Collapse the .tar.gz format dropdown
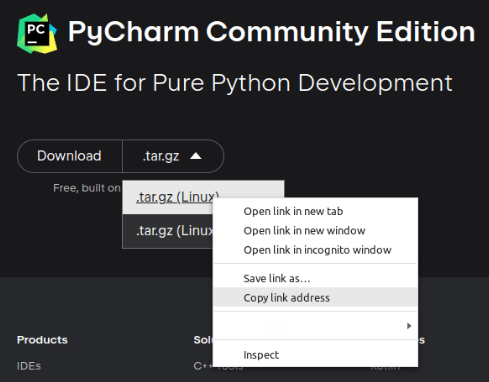 click(173, 156)
